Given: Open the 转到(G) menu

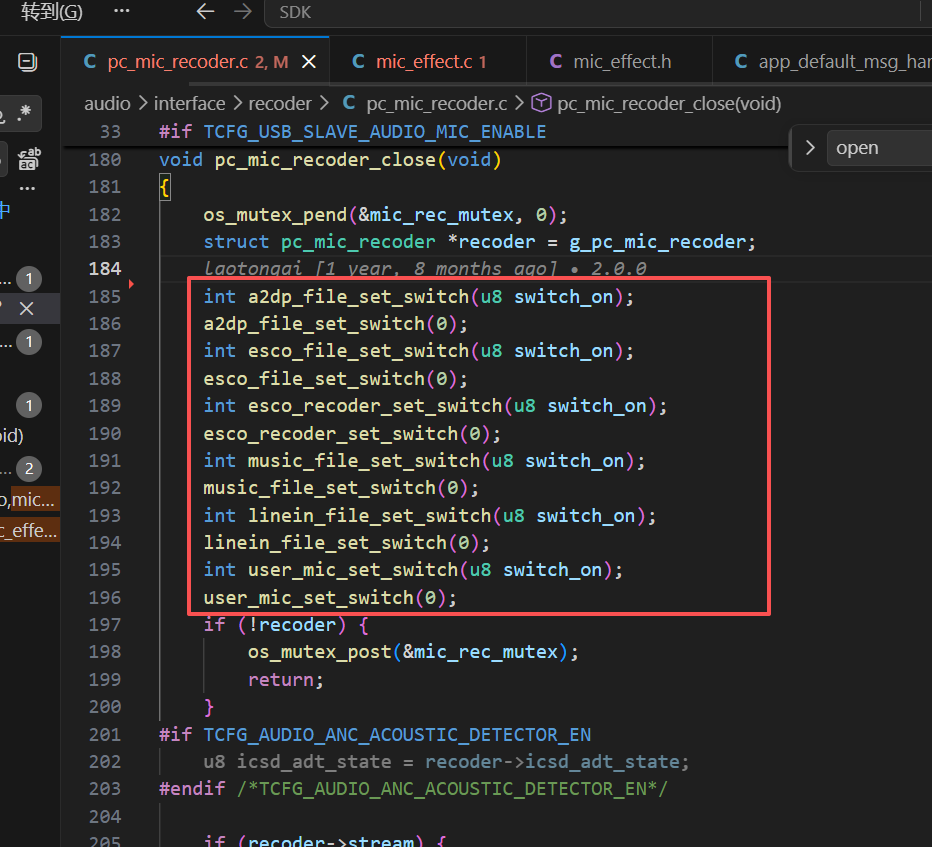Looking at the screenshot, I should [52, 11].
